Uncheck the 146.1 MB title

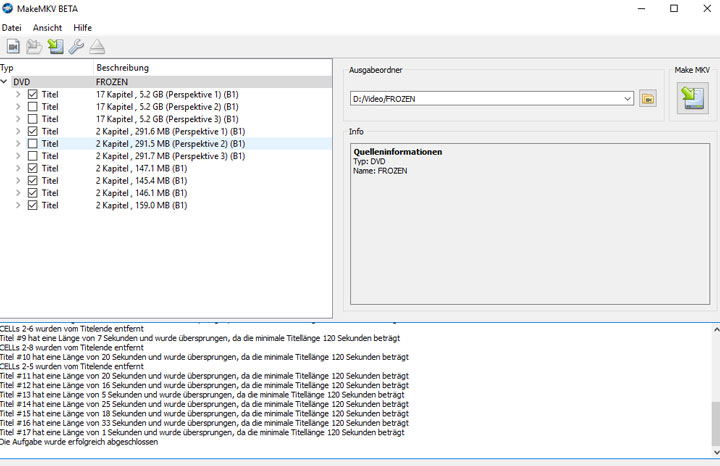pyautogui.click(x=33, y=193)
